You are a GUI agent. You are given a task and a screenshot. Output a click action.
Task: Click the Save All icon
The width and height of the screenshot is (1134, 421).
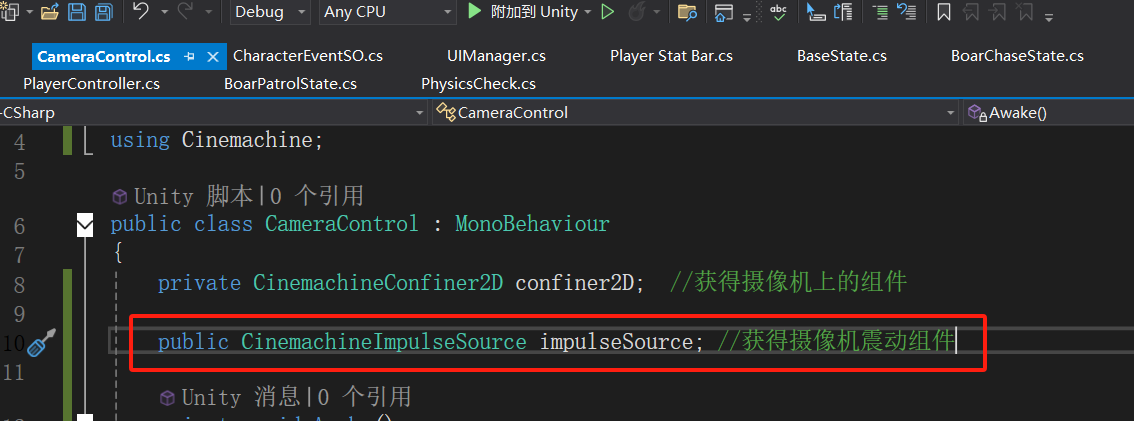click(103, 13)
